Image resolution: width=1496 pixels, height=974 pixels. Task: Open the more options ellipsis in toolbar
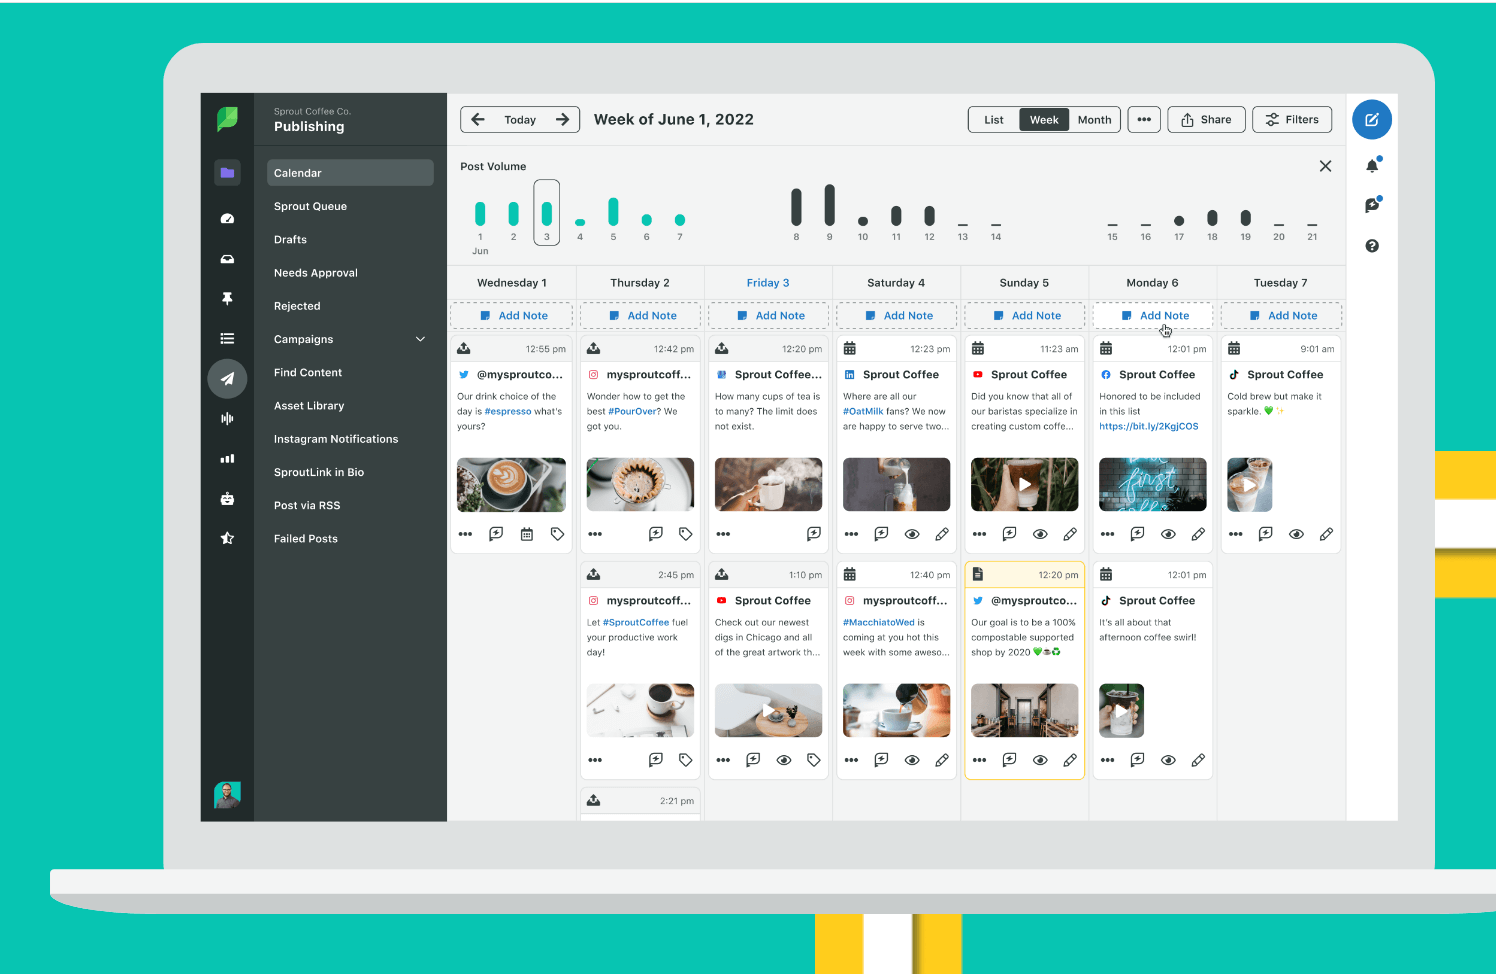[x=1144, y=119]
